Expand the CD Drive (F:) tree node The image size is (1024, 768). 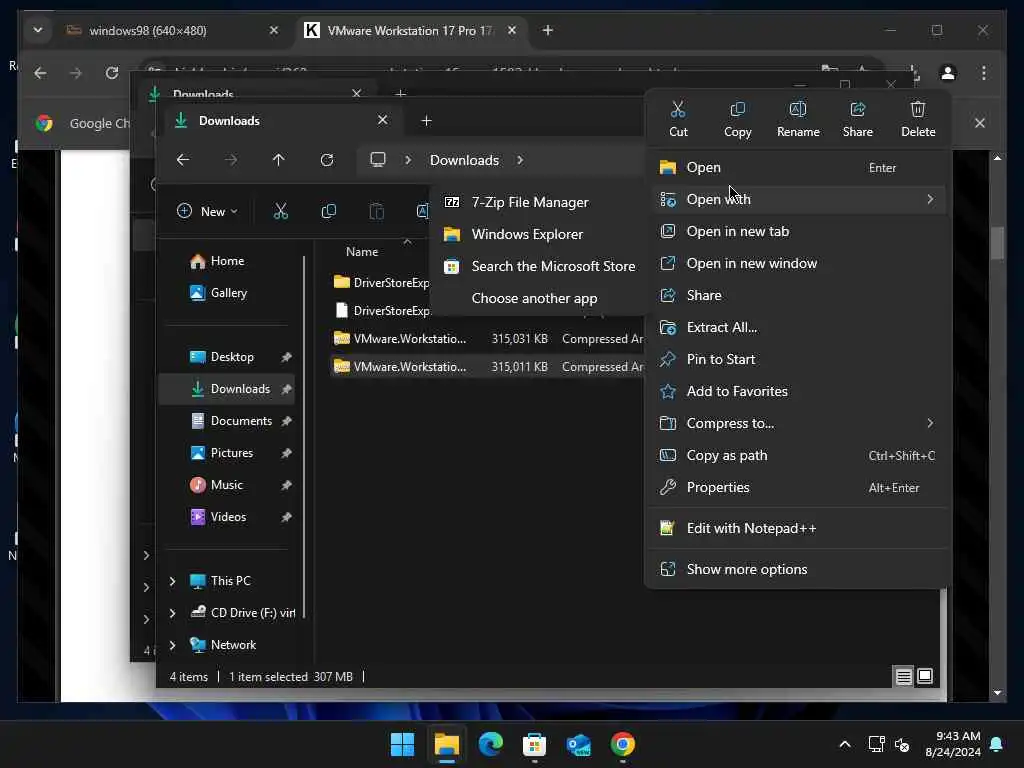point(172,613)
